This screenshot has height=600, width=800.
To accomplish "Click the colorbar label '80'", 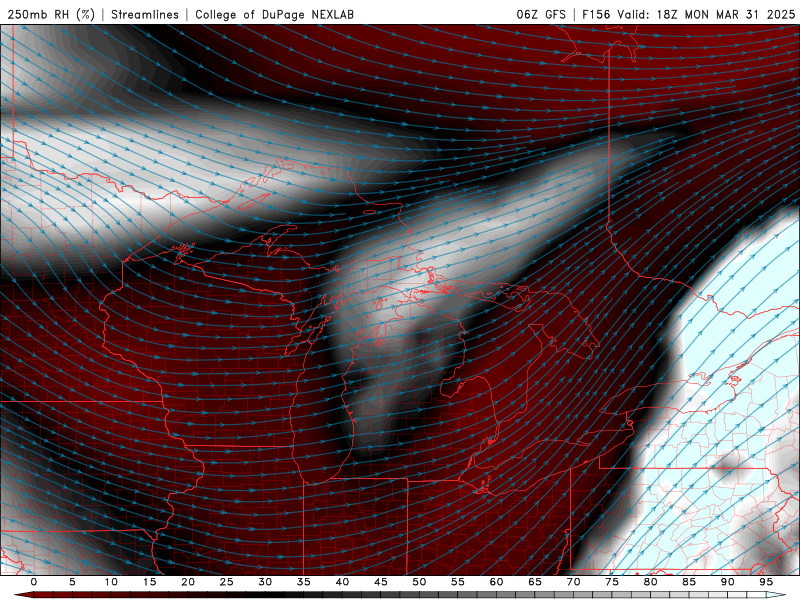I will (x=650, y=582).
